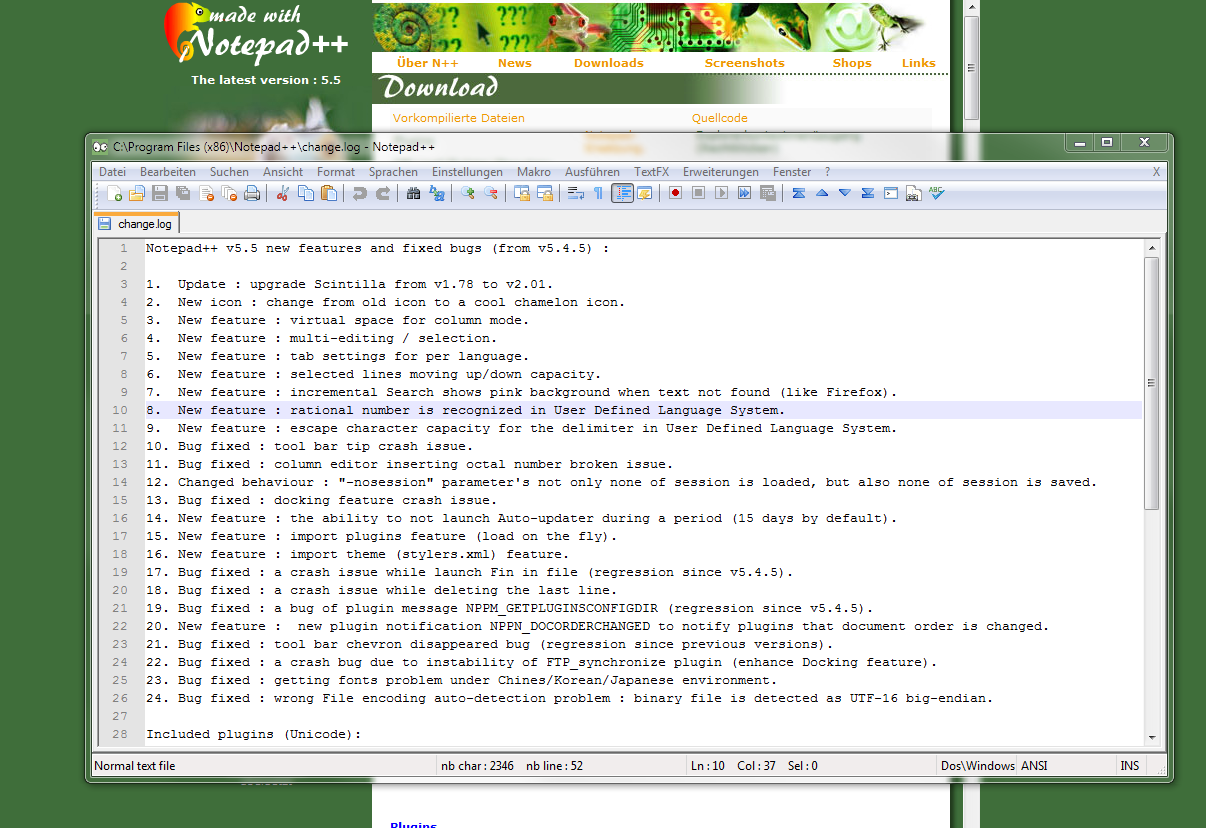Click Run macro multiple times icon
Screen dimensions: 1206x828
[744, 193]
